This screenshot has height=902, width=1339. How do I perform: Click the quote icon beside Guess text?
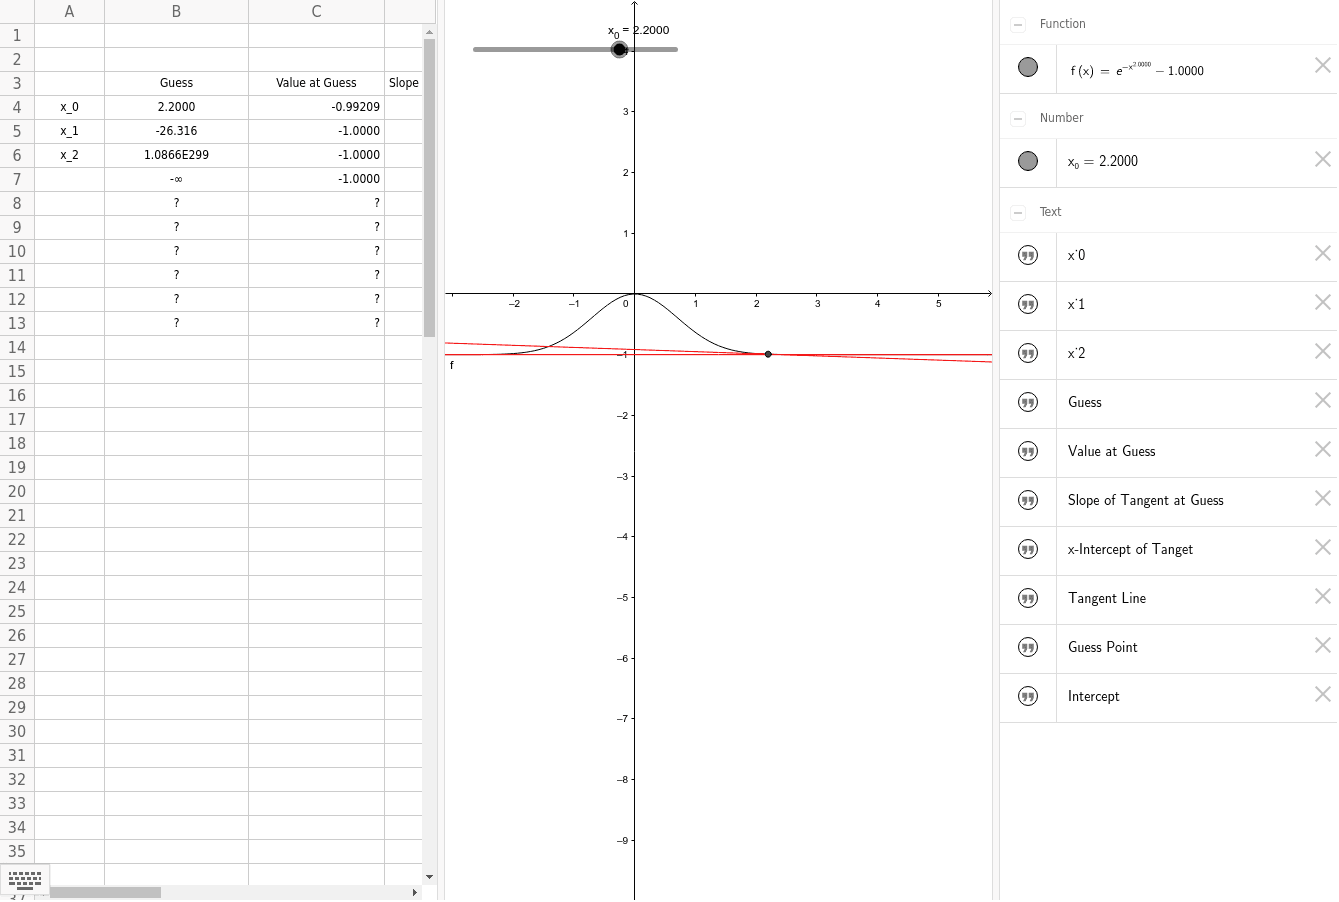click(x=1027, y=402)
